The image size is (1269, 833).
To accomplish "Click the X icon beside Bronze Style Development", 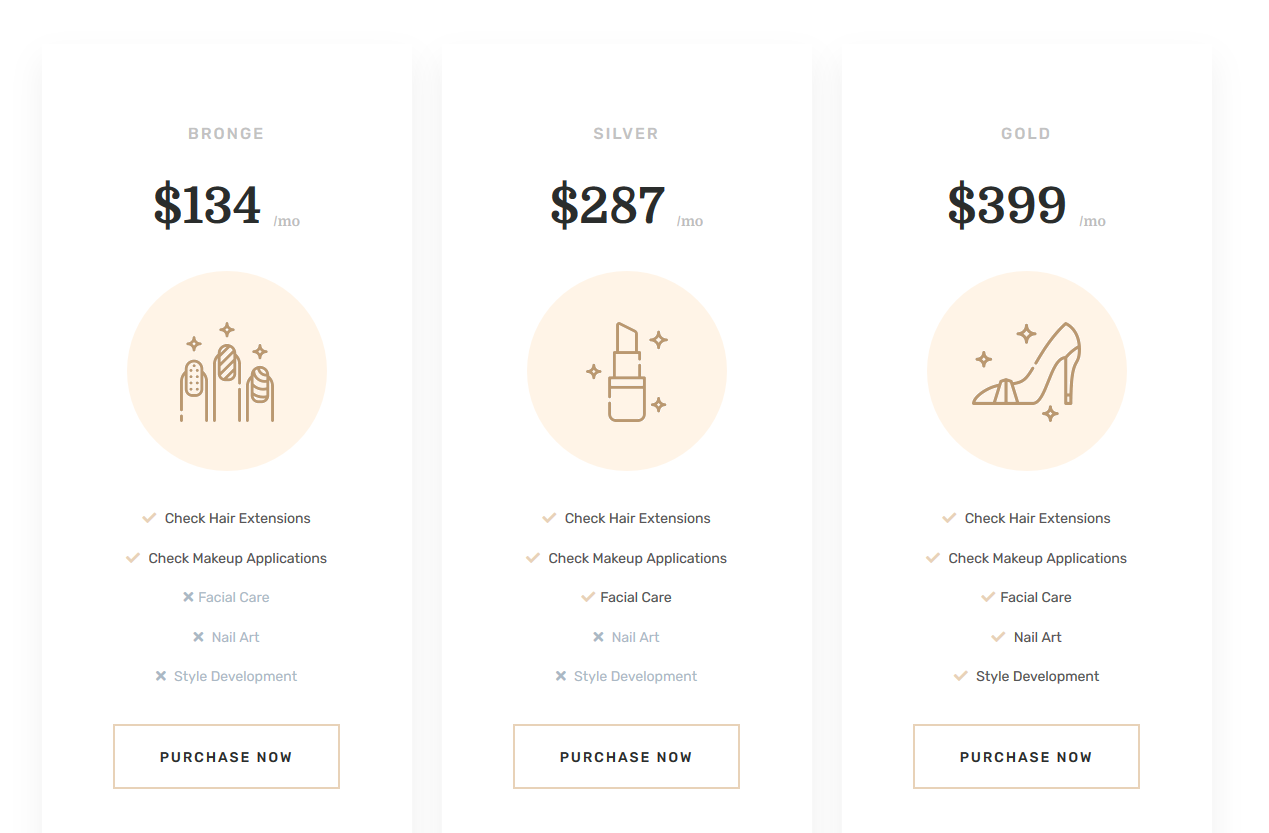I will (x=160, y=676).
